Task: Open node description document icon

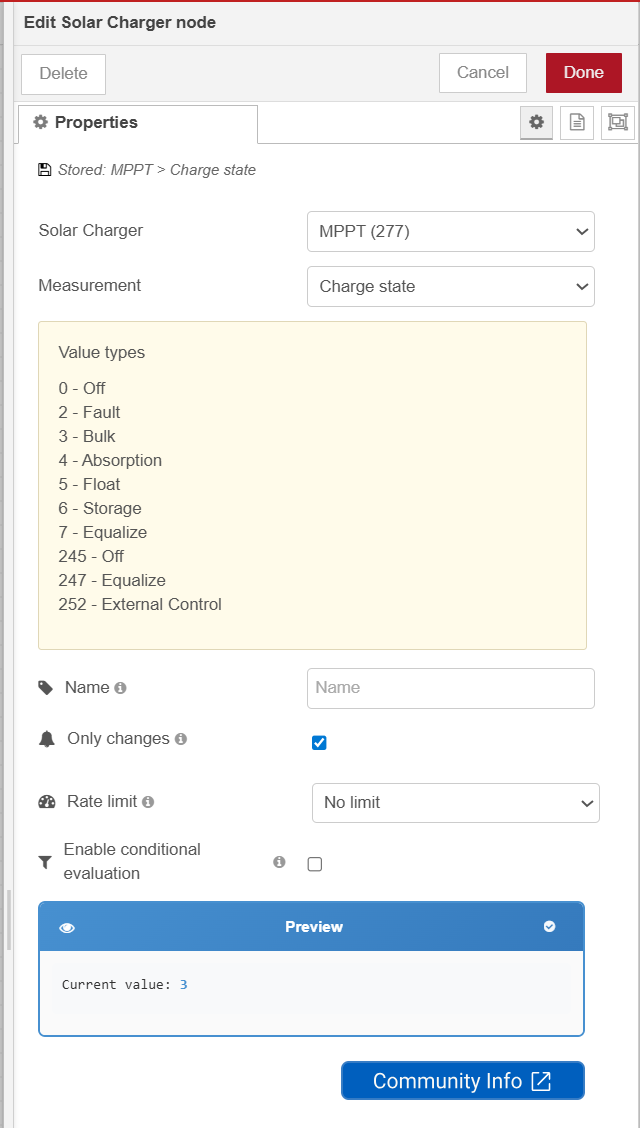Action: pyautogui.click(x=577, y=122)
